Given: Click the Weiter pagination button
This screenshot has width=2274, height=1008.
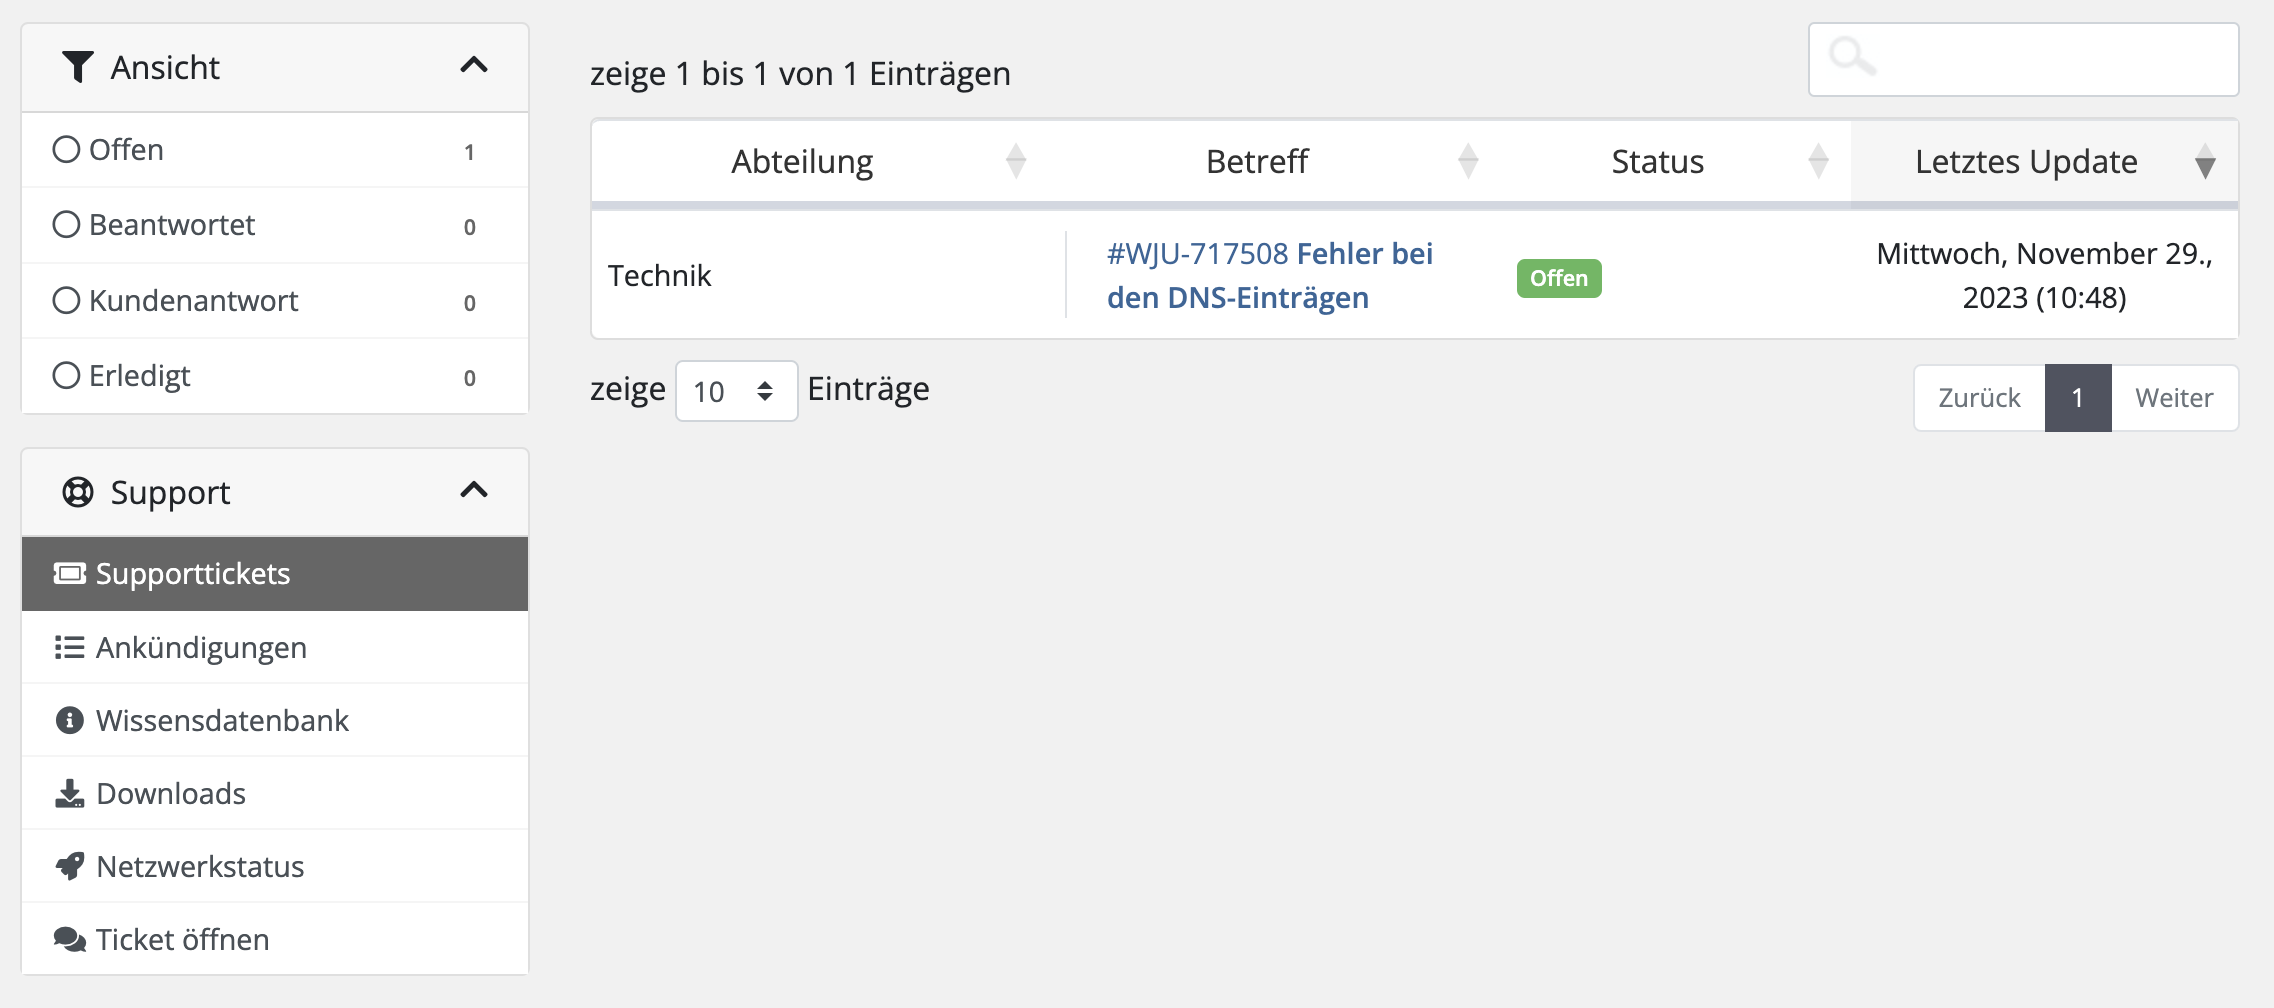Looking at the screenshot, I should click(2173, 398).
